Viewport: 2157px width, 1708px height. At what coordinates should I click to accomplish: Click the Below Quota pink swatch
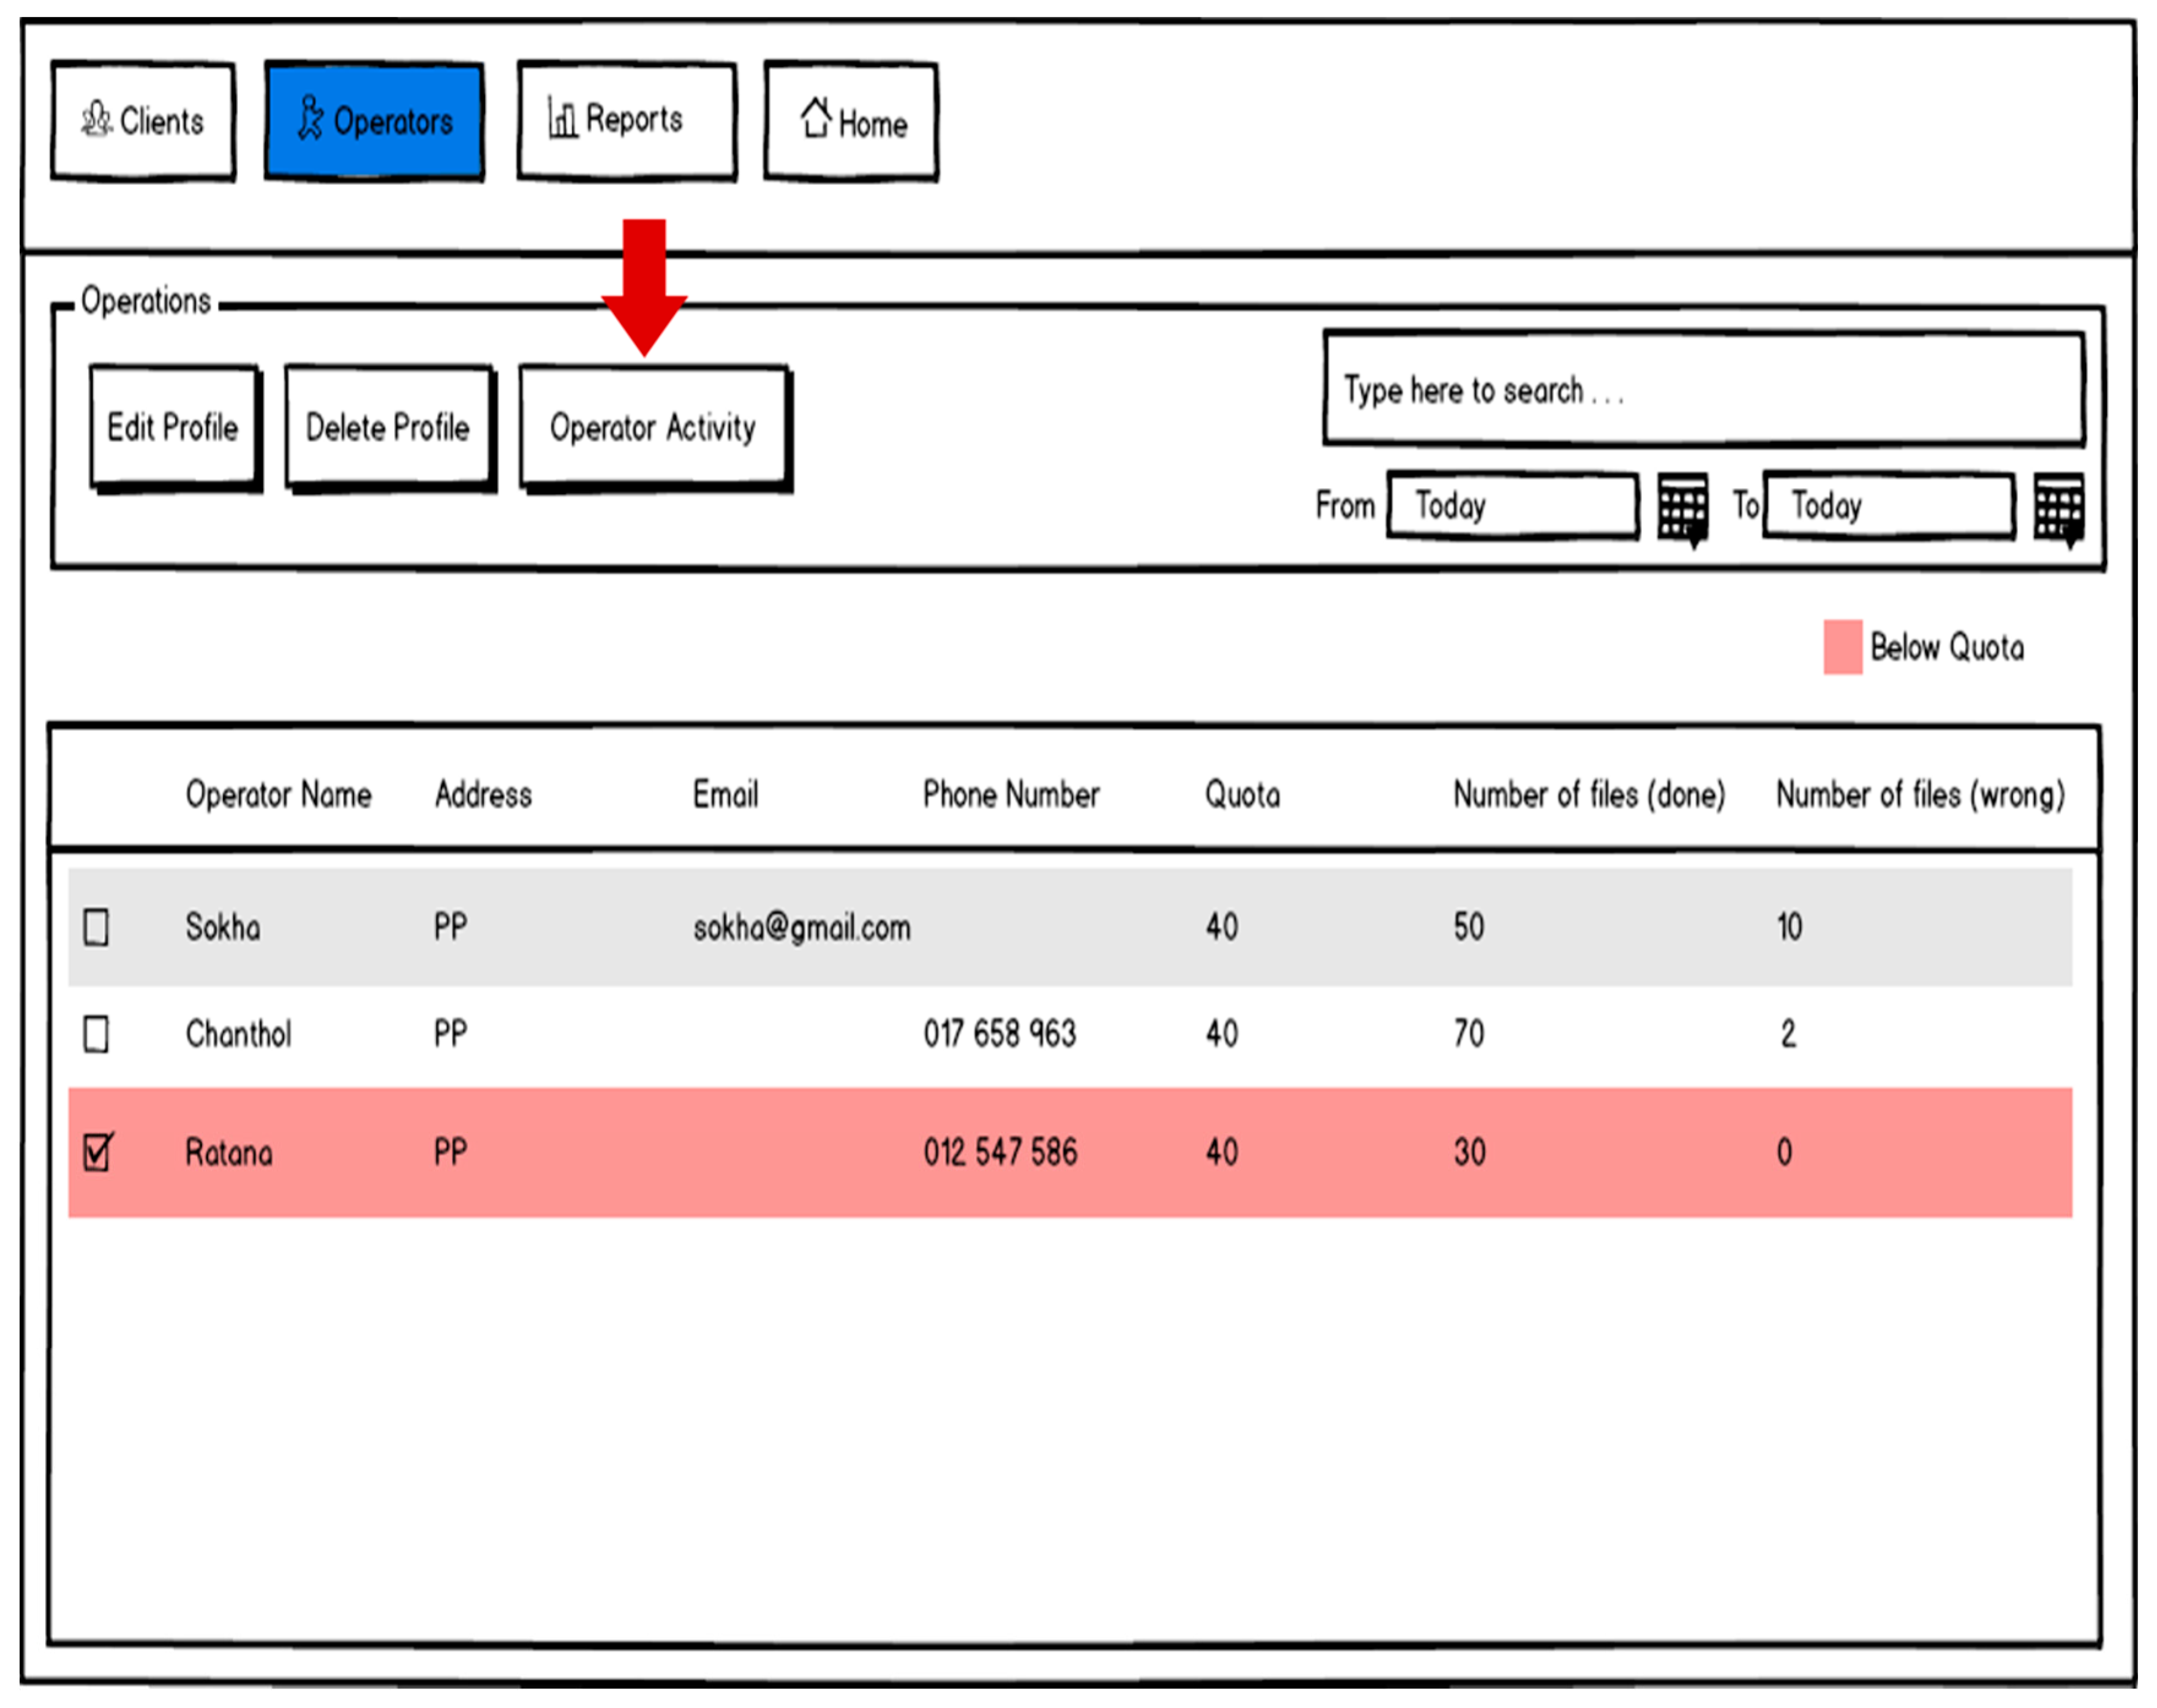coord(1841,646)
